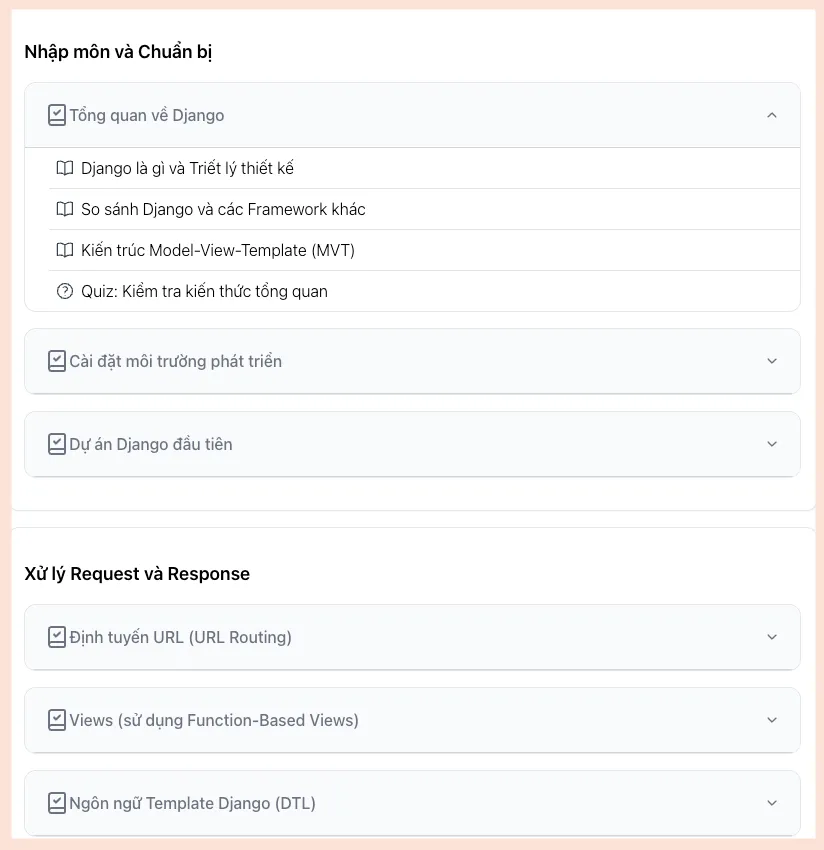Open 'Kiến trúc Model-View-Template (MVT)' lesson
This screenshot has height=850, width=824.
click(x=218, y=250)
